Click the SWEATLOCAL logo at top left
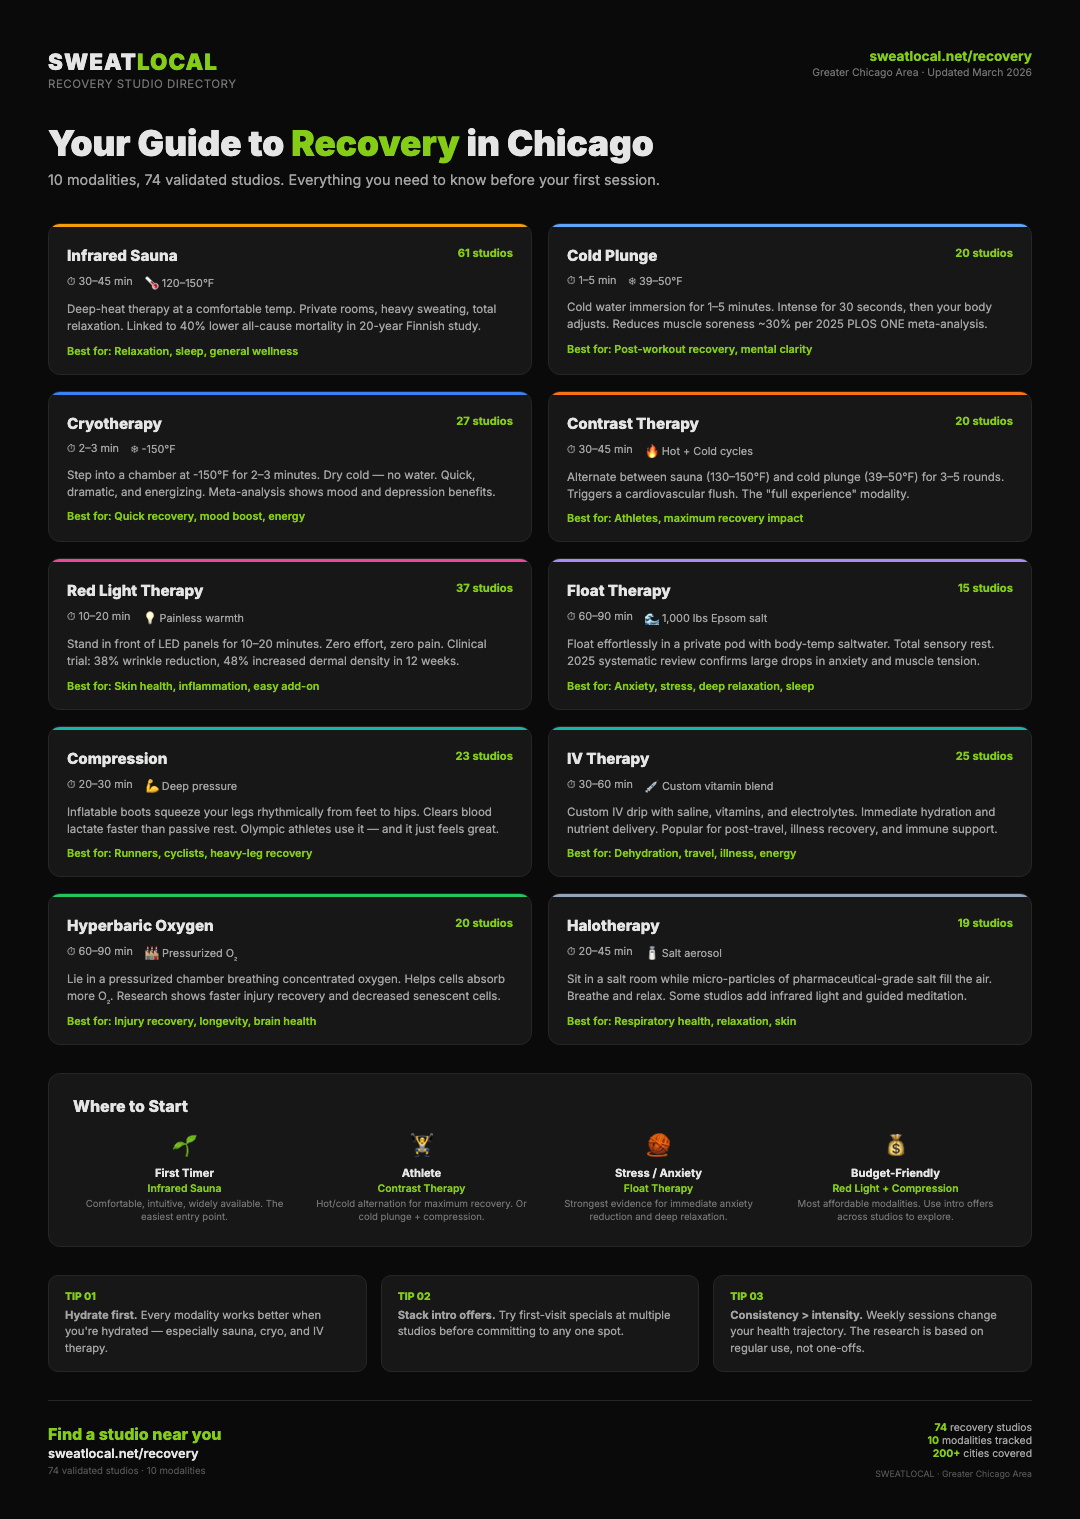The image size is (1080, 1519). click(x=133, y=62)
